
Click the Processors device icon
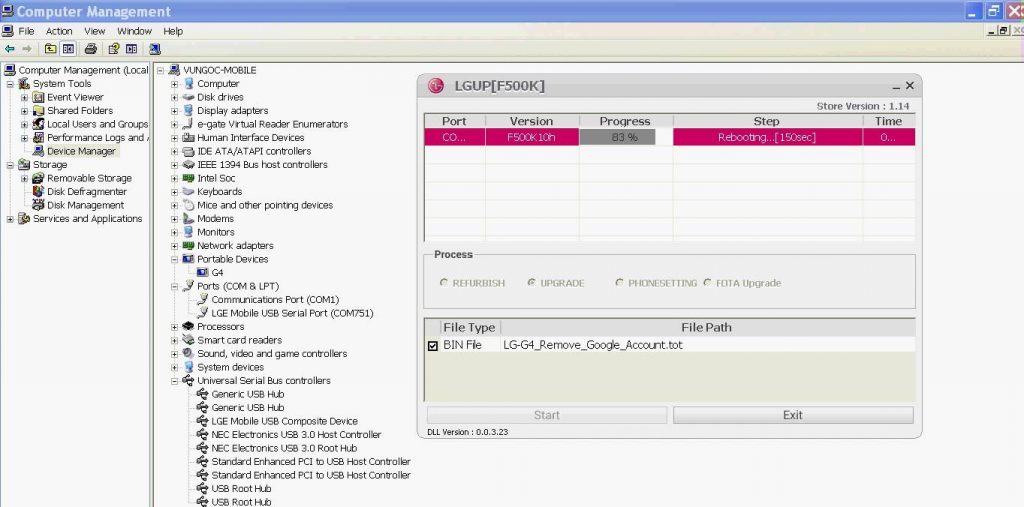click(x=189, y=327)
